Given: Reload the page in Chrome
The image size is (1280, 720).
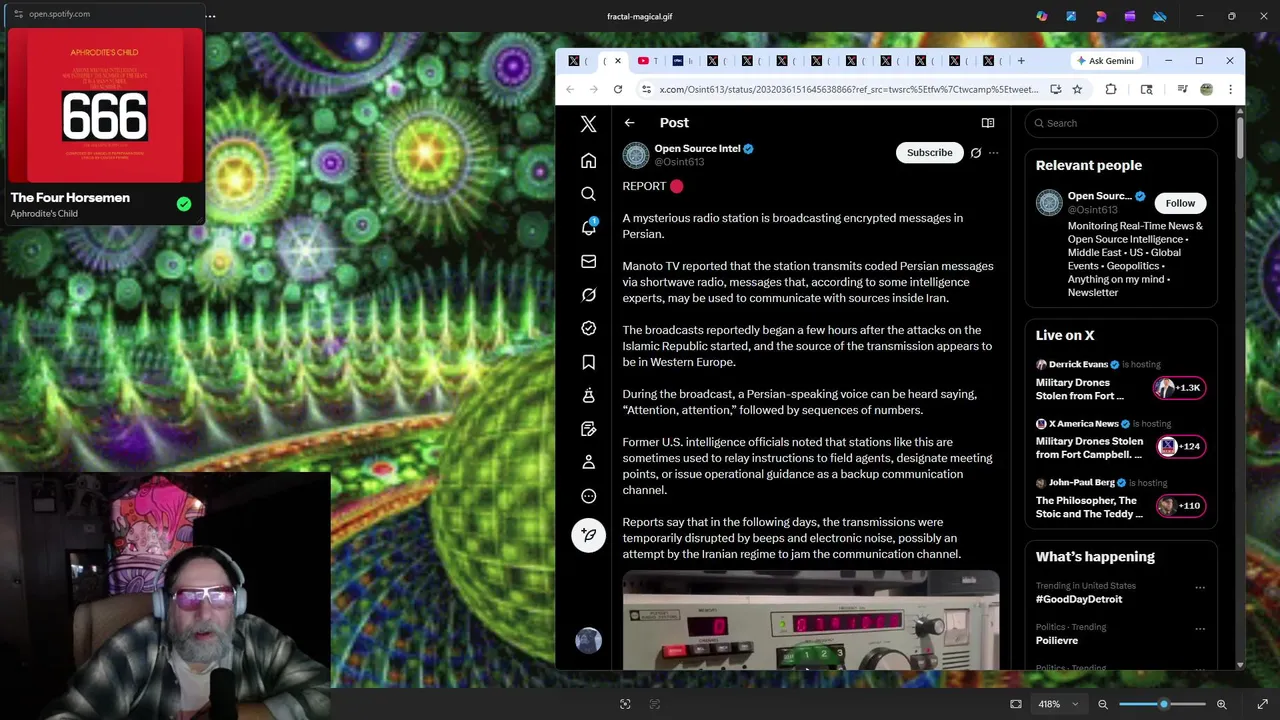Looking at the screenshot, I should point(618,89).
